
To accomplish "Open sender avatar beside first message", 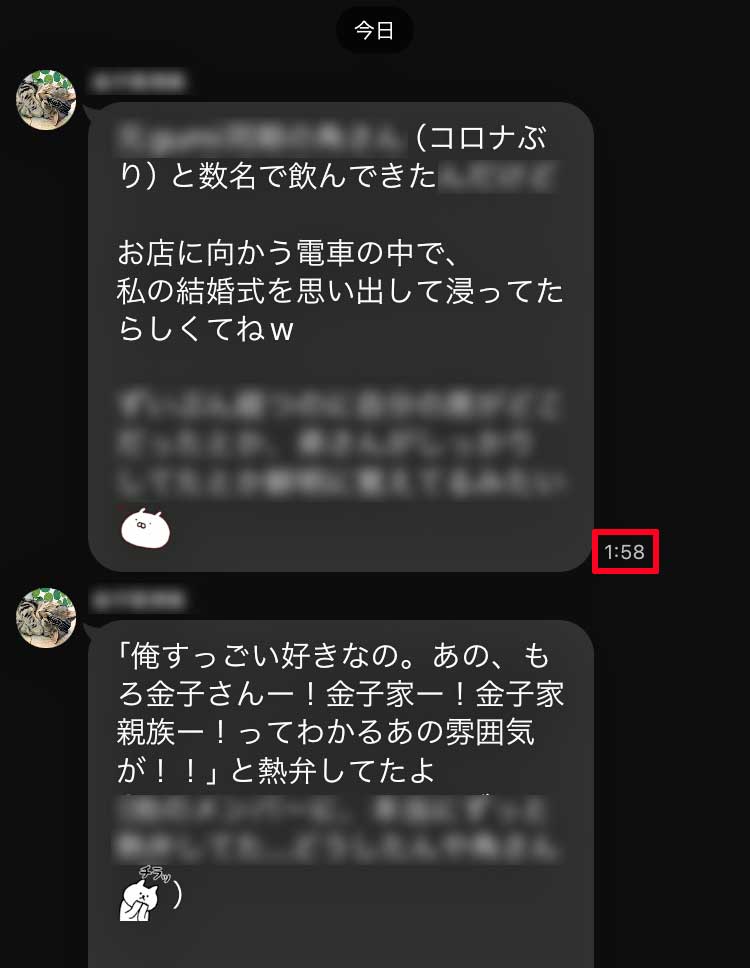I will click(x=46, y=100).
